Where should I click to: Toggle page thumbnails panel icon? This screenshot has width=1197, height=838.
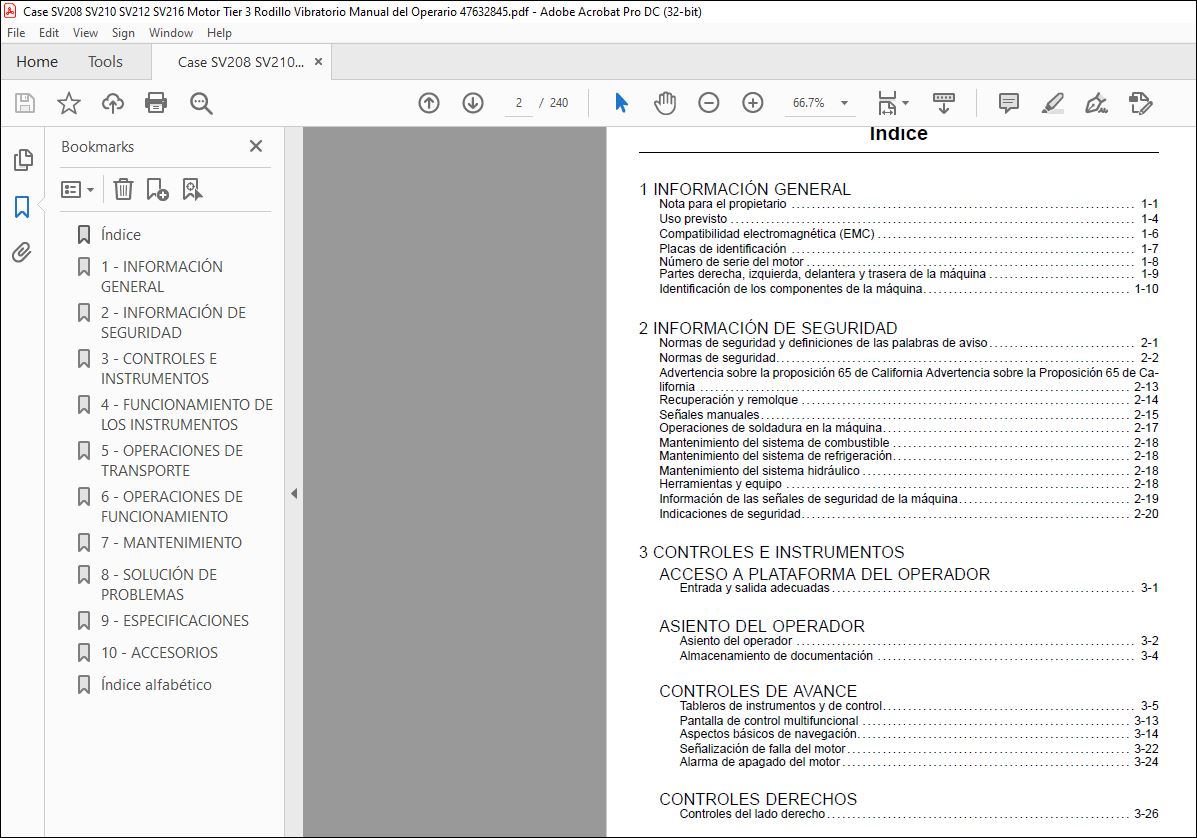(23, 160)
